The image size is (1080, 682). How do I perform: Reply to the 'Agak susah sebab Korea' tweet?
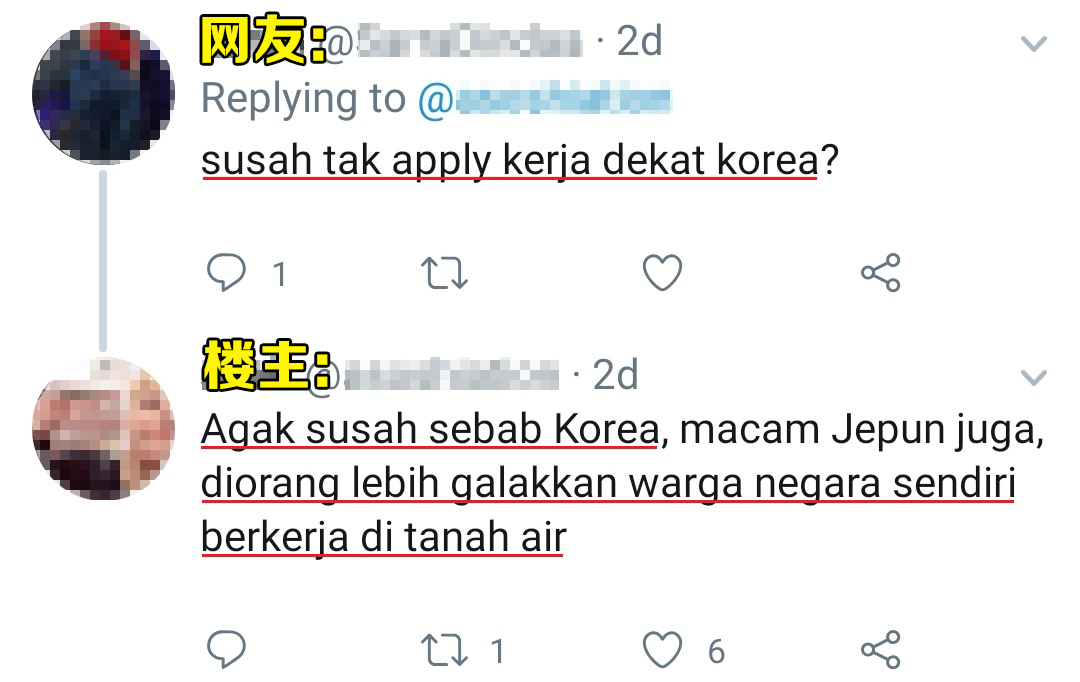coord(226,649)
